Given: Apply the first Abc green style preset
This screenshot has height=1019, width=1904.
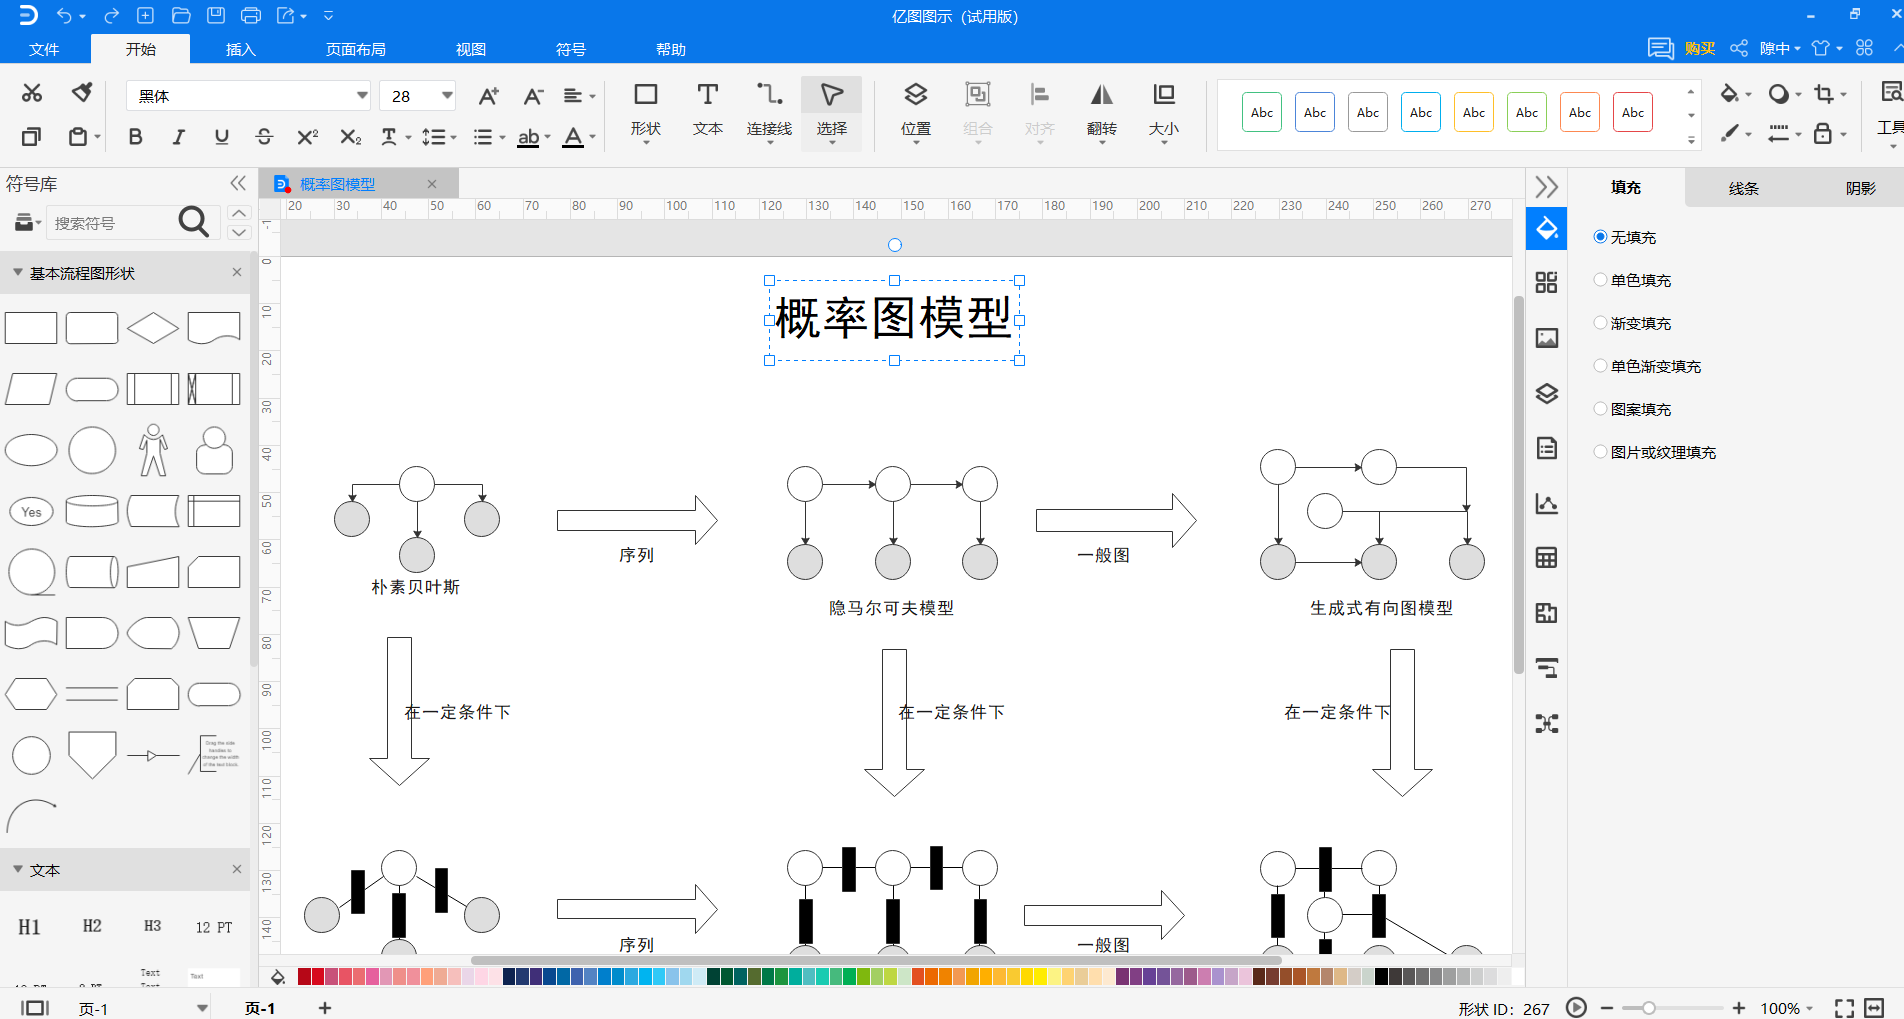Looking at the screenshot, I should click(x=1262, y=112).
